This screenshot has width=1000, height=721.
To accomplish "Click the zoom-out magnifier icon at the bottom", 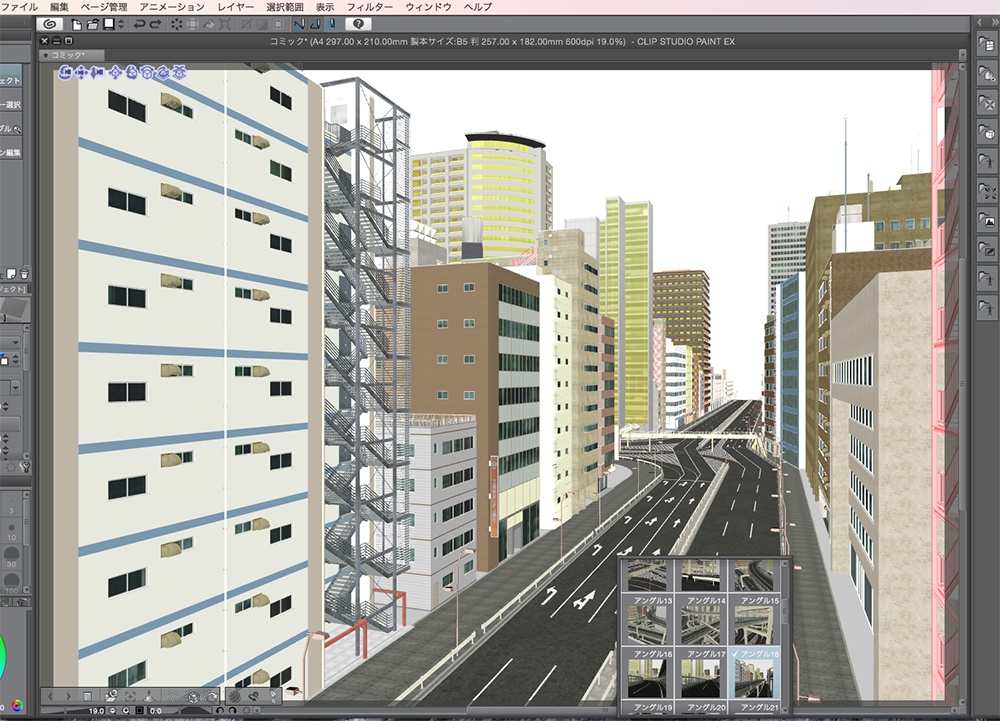I will click(112, 710).
